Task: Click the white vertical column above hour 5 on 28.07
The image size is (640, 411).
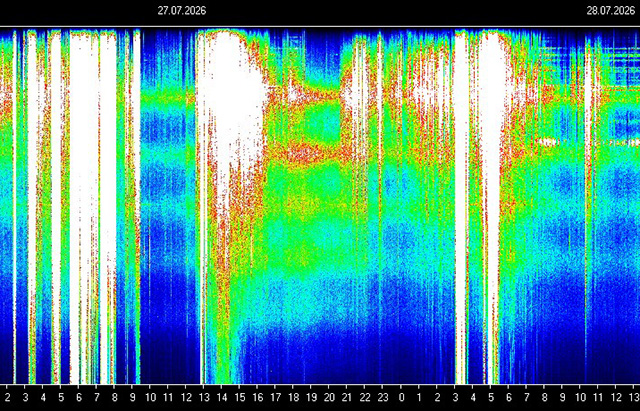Action: click(492, 204)
